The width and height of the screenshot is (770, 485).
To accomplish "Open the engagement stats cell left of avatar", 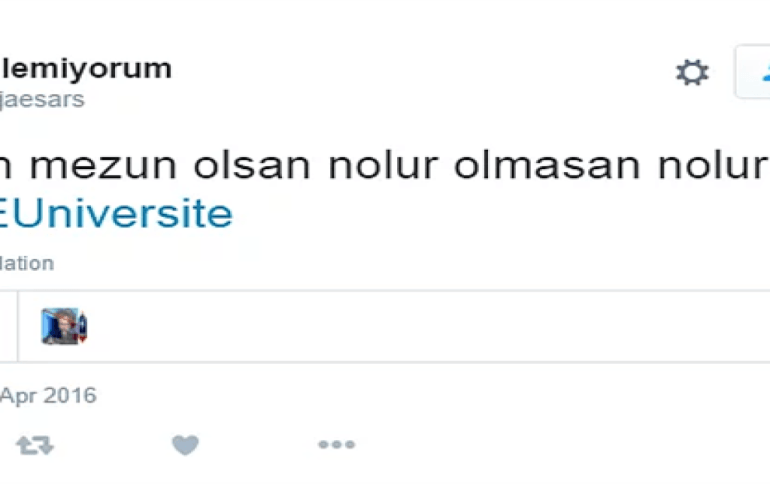I will [8, 326].
